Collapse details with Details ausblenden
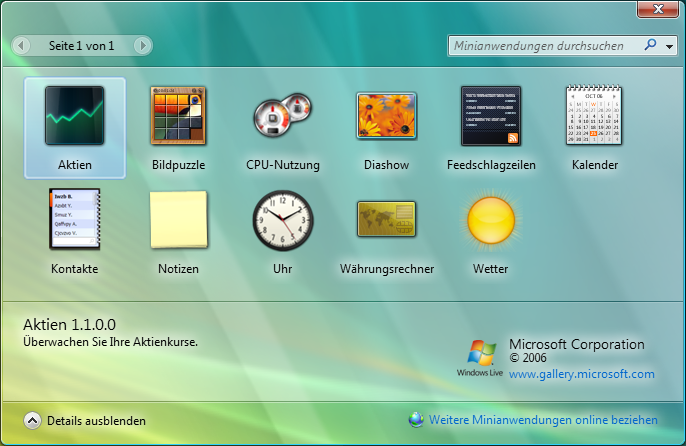Viewport: 686px width, 446px height. click(33, 421)
